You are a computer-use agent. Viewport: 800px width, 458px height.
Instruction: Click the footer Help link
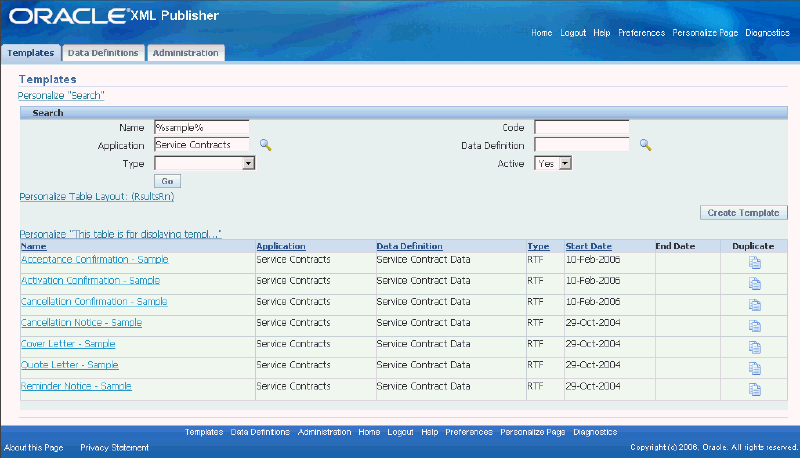[x=430, y=432]
